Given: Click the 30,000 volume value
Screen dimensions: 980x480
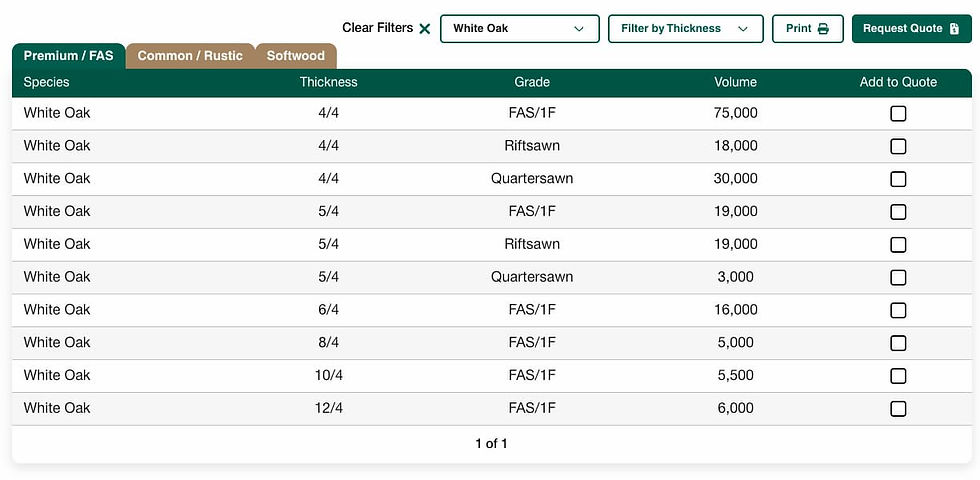Looking at the screenshot, I should click(x=736, y=179).
